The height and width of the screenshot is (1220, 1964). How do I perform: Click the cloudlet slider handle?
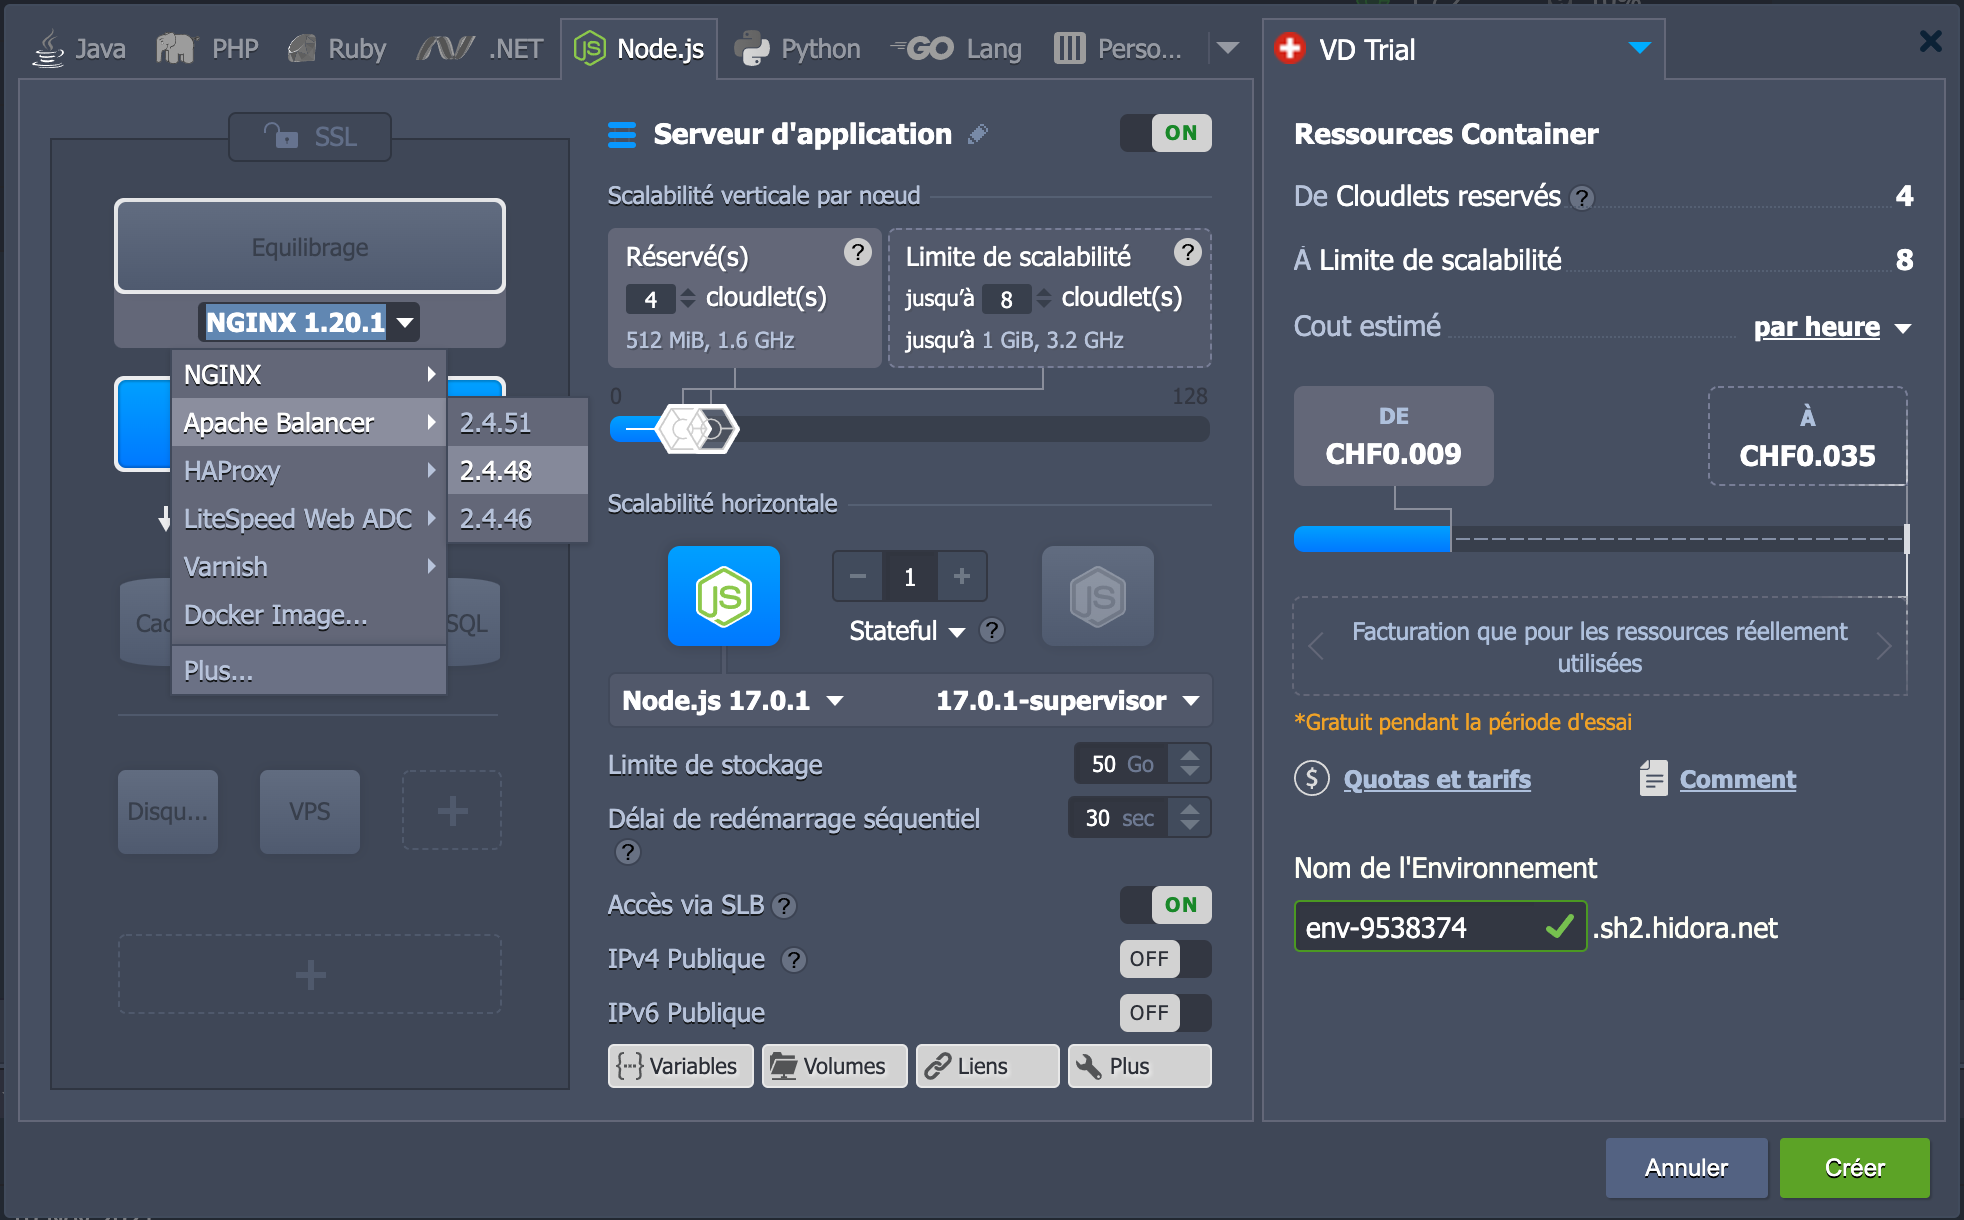(x=697, y=429)
